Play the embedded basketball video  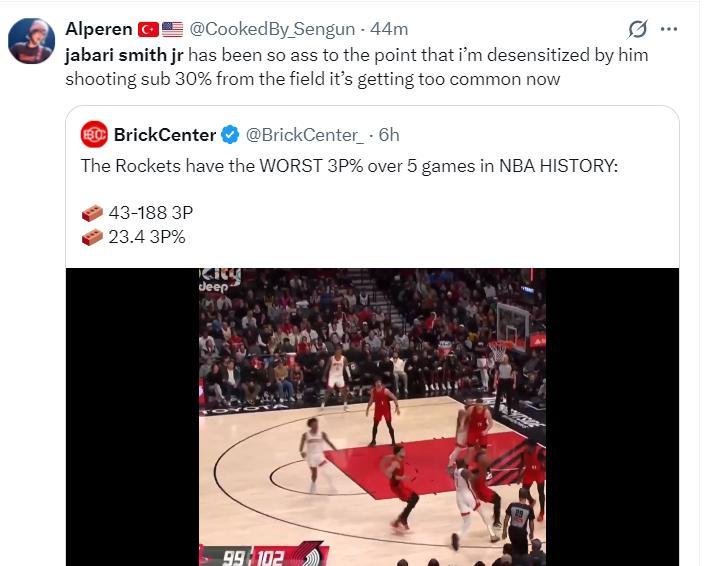[372, 417]
